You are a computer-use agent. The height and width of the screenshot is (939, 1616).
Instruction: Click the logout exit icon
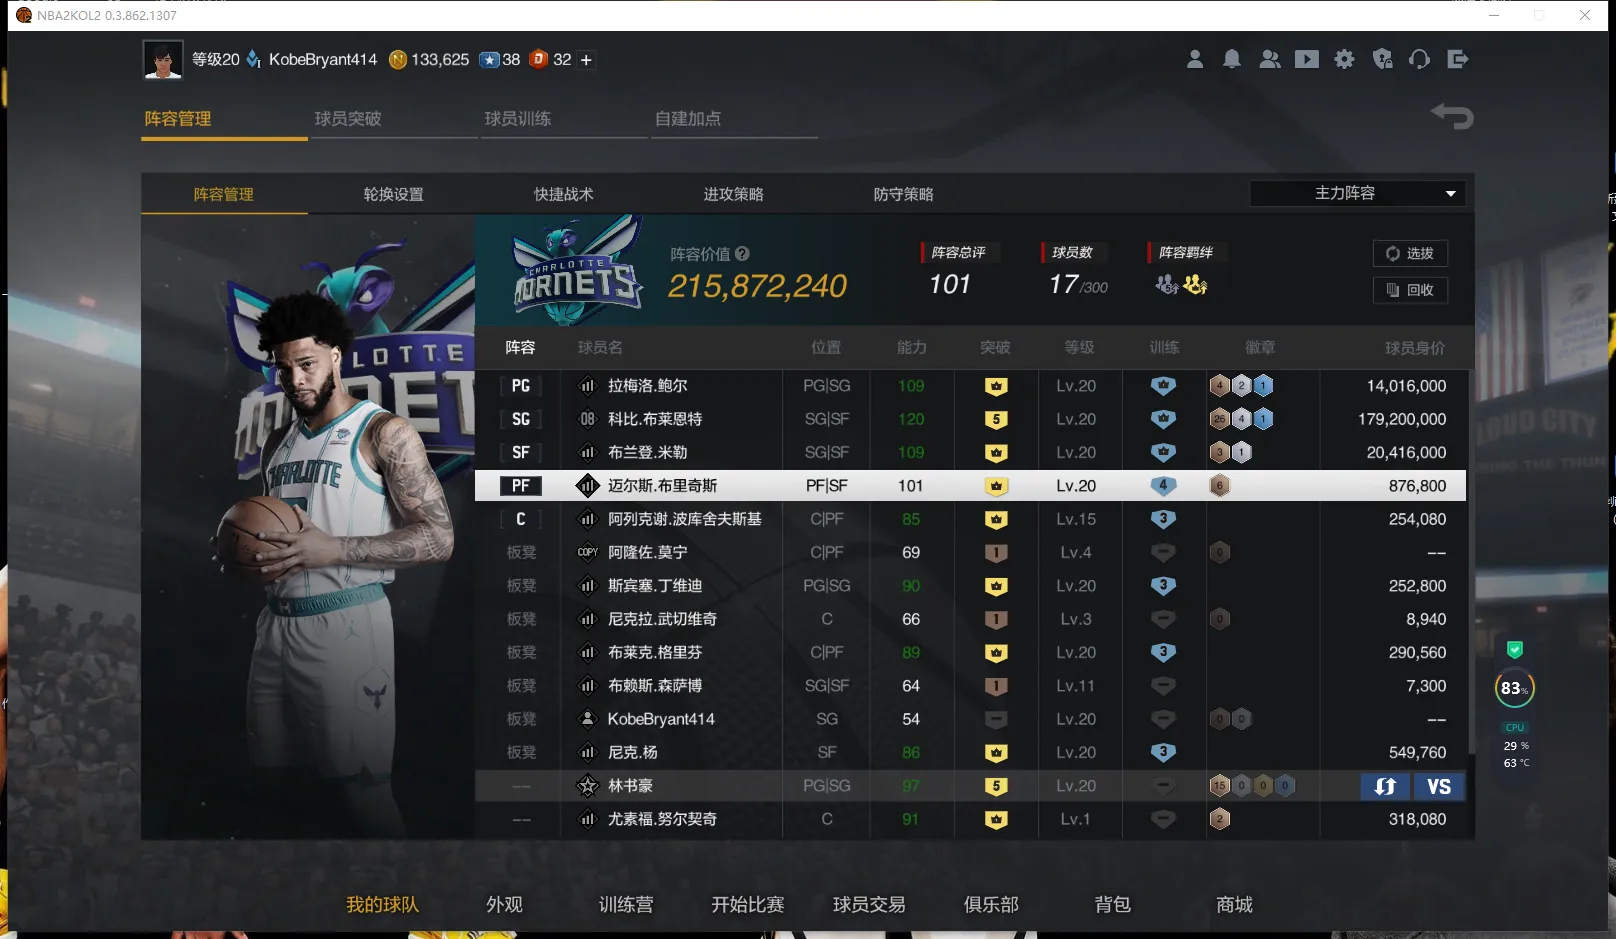tap(1458, 60)
